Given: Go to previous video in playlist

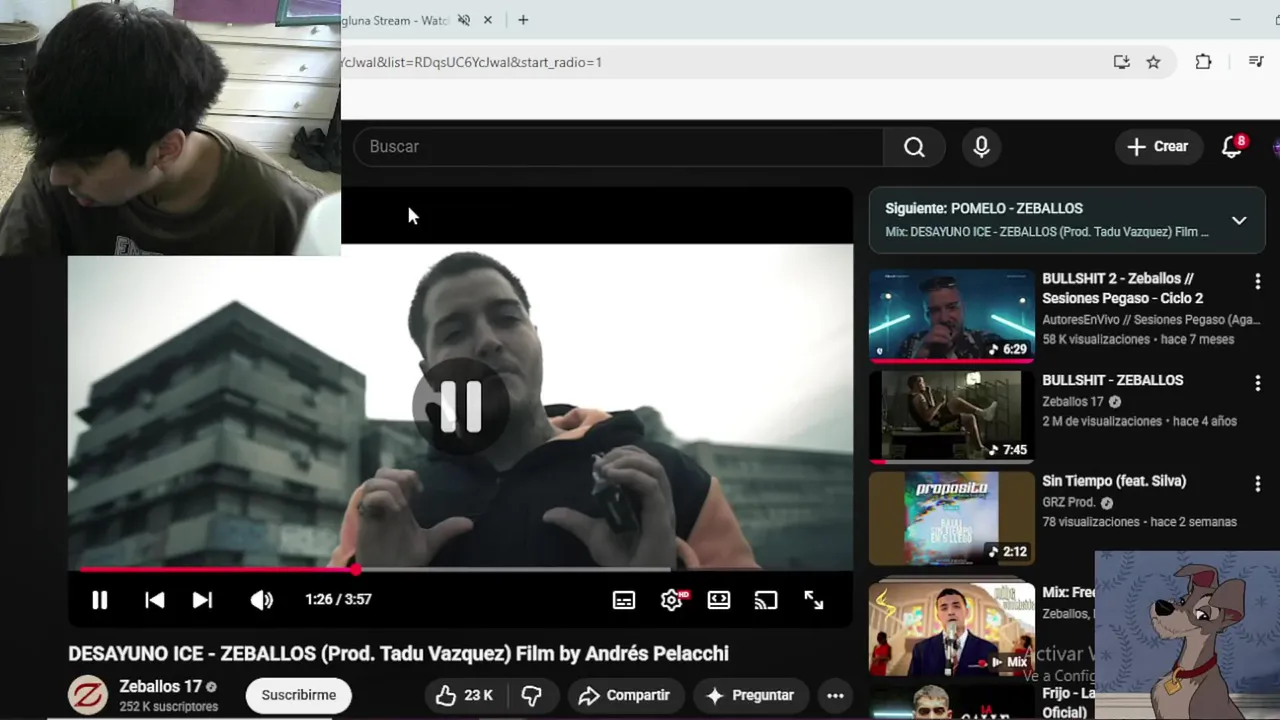Looking at the screenshot, I should pos(154,600).
